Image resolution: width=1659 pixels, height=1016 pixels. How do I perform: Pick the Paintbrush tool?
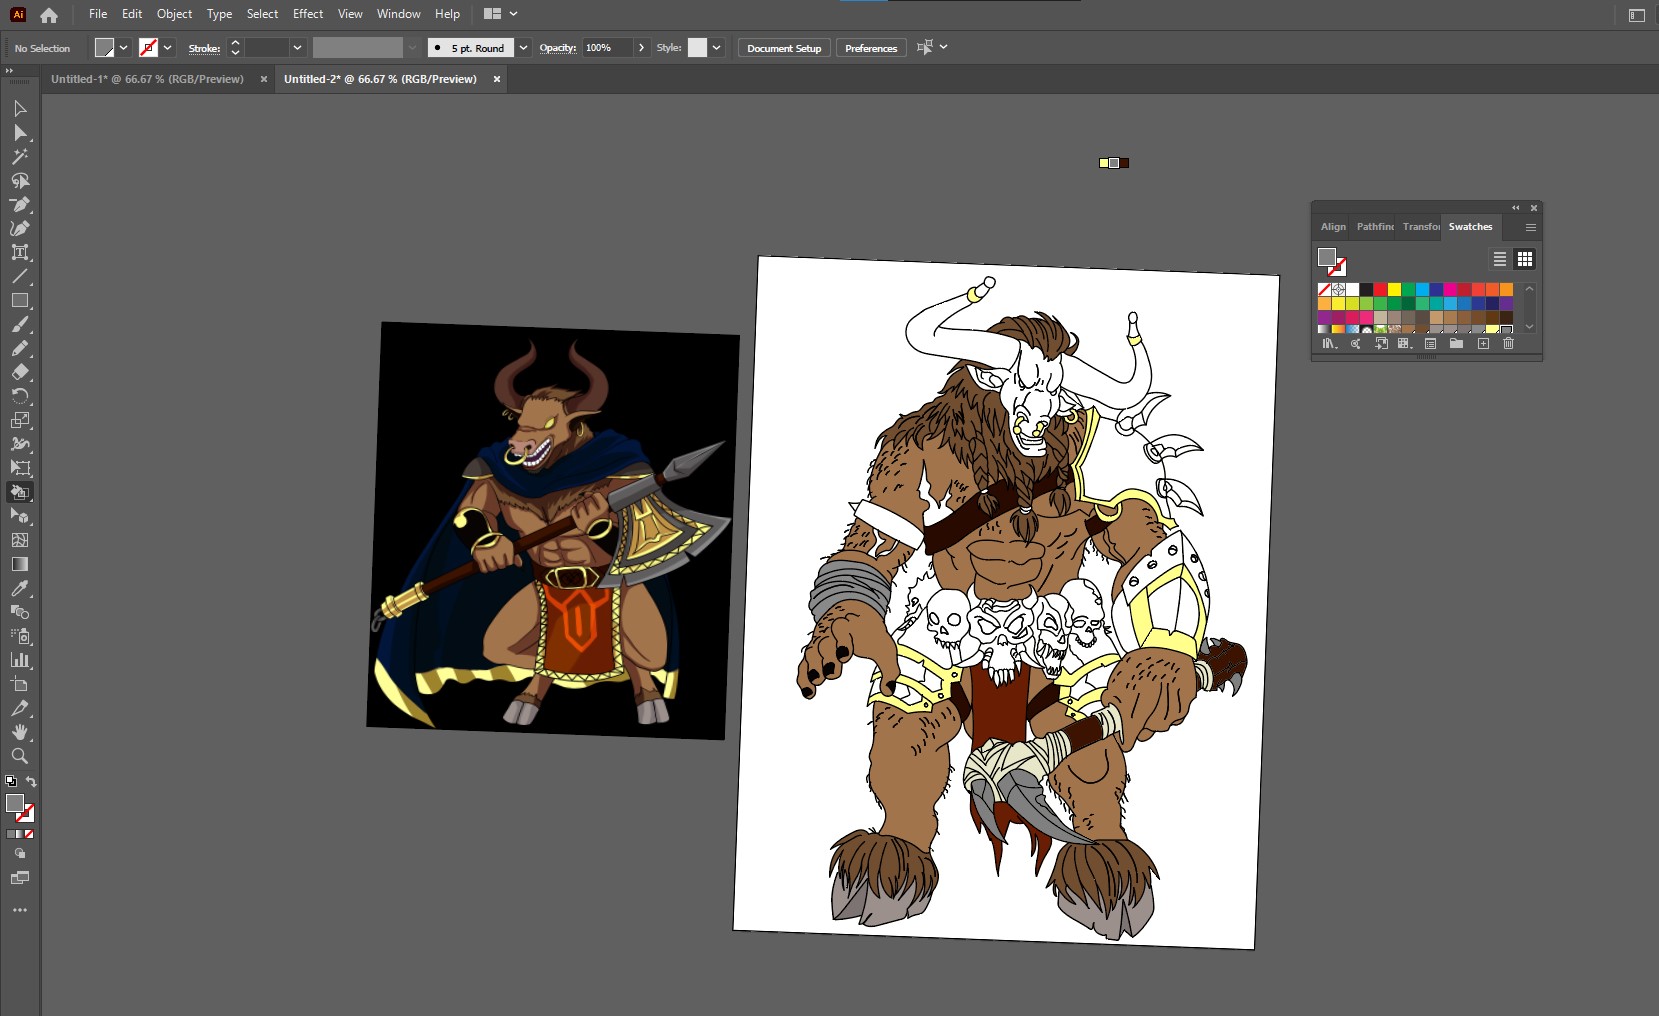click(20, 324)
